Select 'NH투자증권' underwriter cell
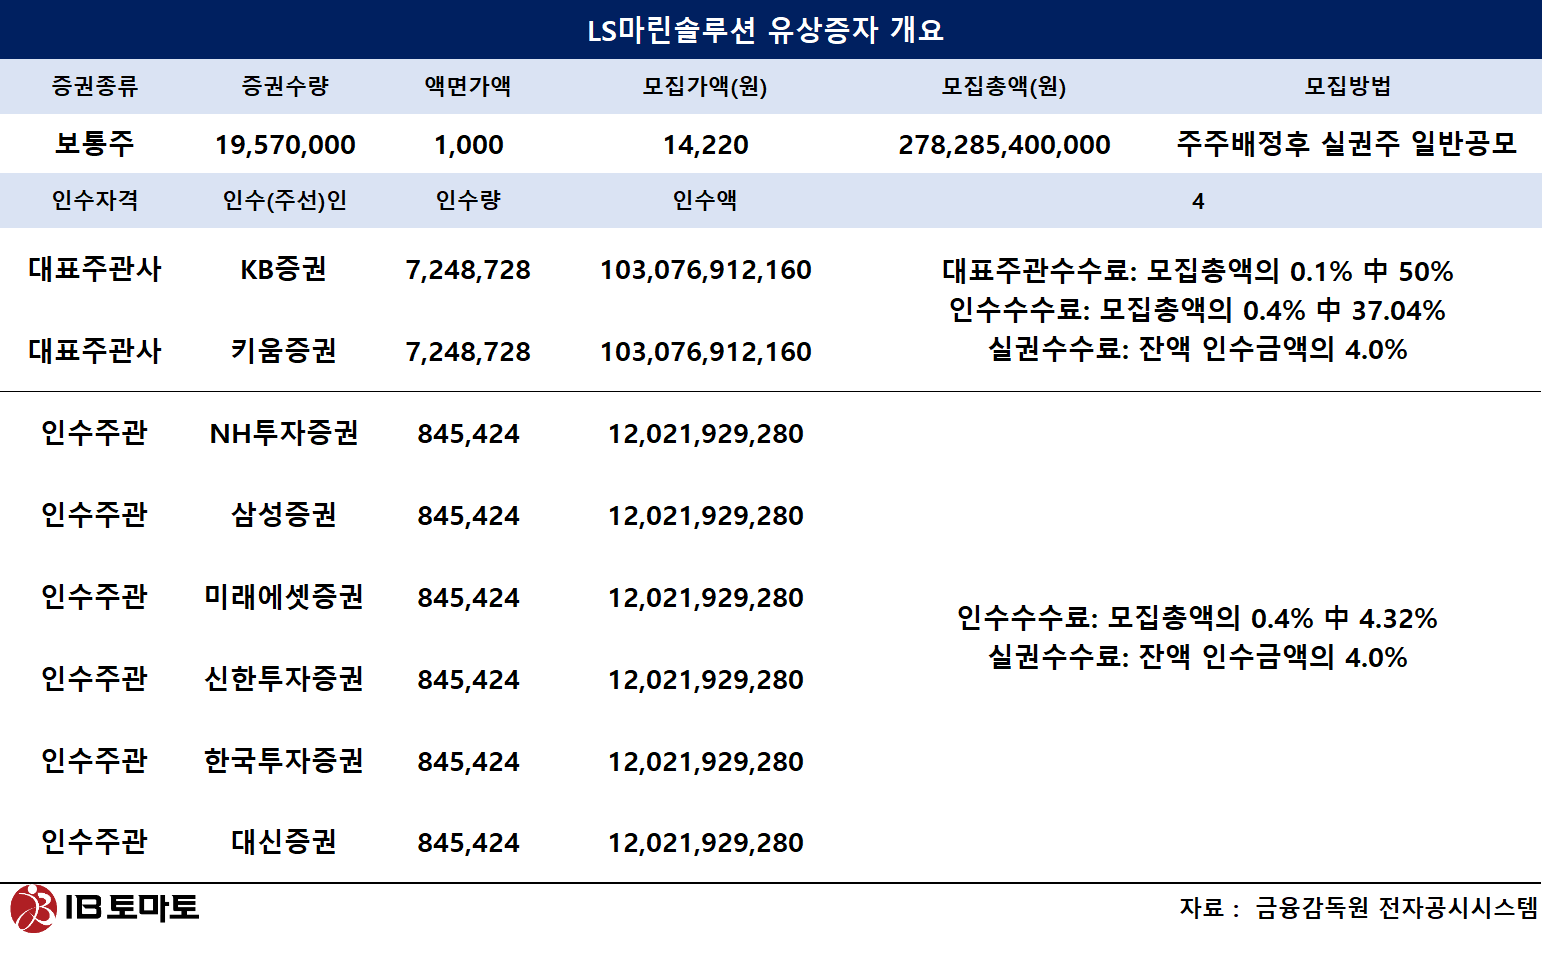This screenshot has width=1542, height=964. tap(284, 433)
